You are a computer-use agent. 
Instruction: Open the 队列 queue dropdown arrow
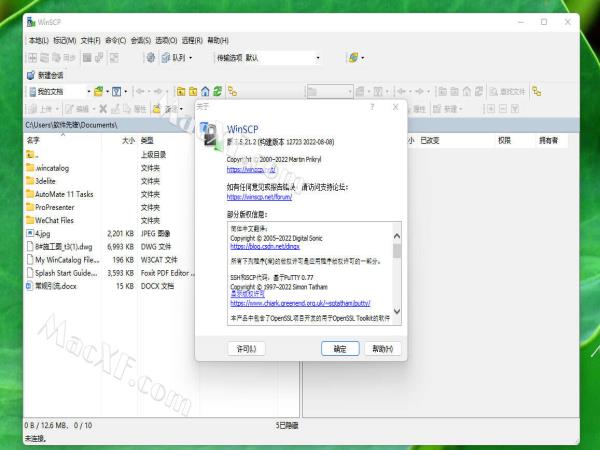click(191, 58)
